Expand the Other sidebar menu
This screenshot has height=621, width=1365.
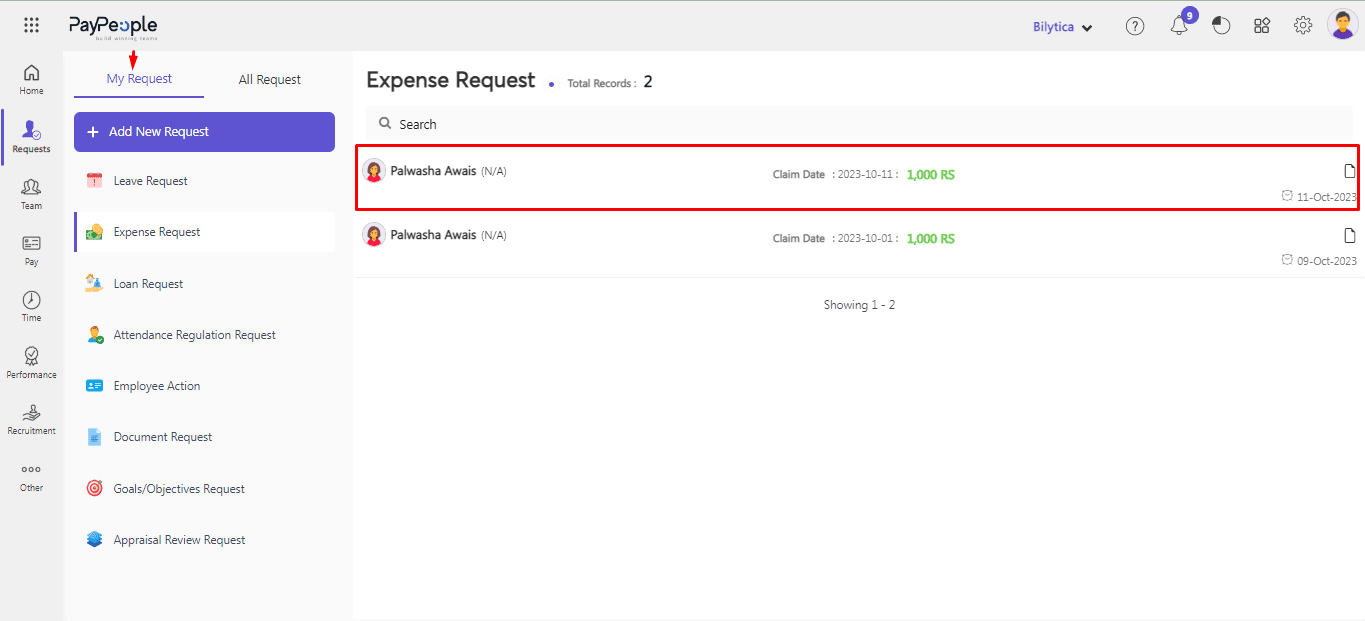(x=31, y=476)
